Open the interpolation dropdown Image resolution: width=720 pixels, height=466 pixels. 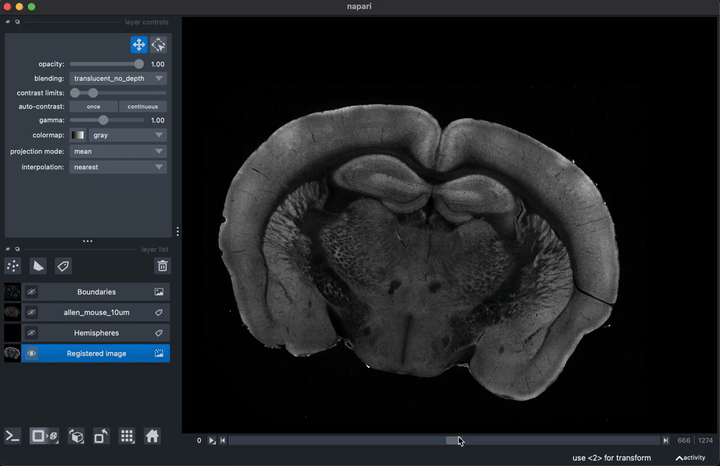tap(118, 167)
